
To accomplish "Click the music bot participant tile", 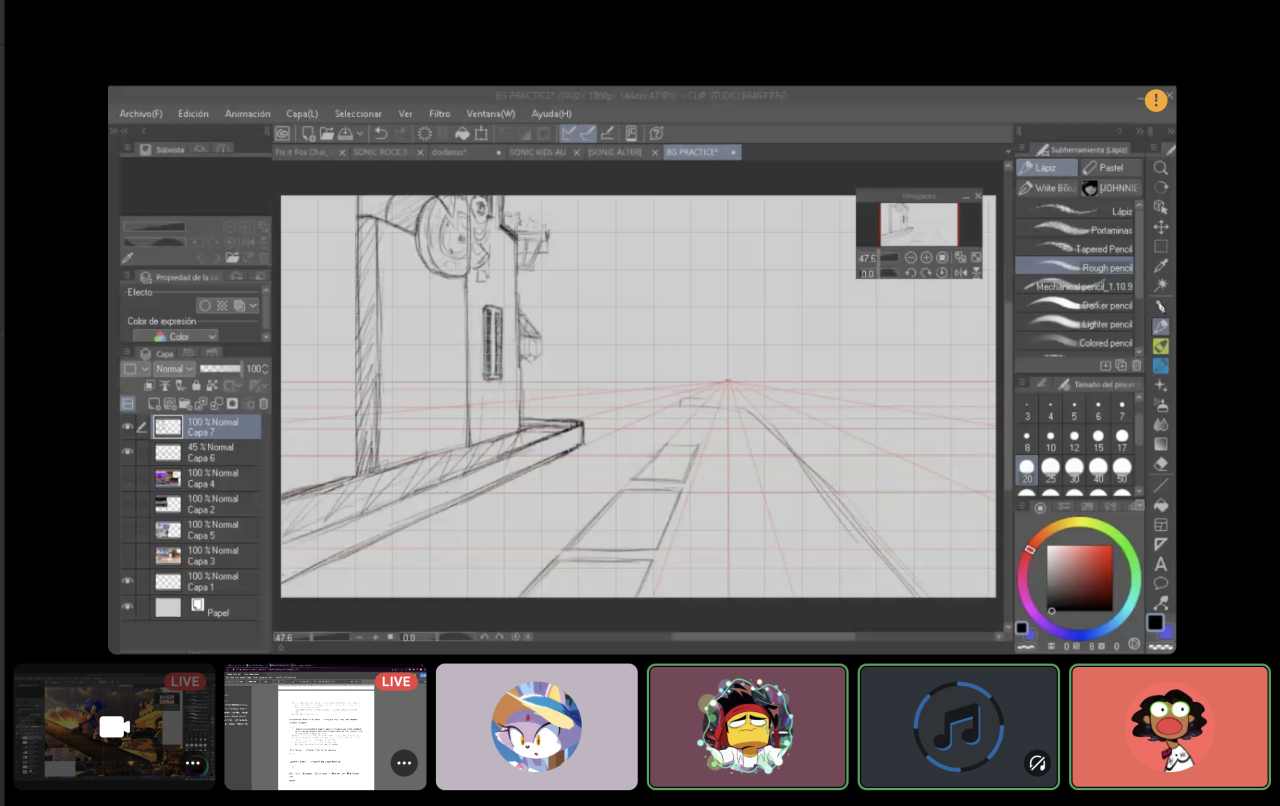I will tap(959, 727).
